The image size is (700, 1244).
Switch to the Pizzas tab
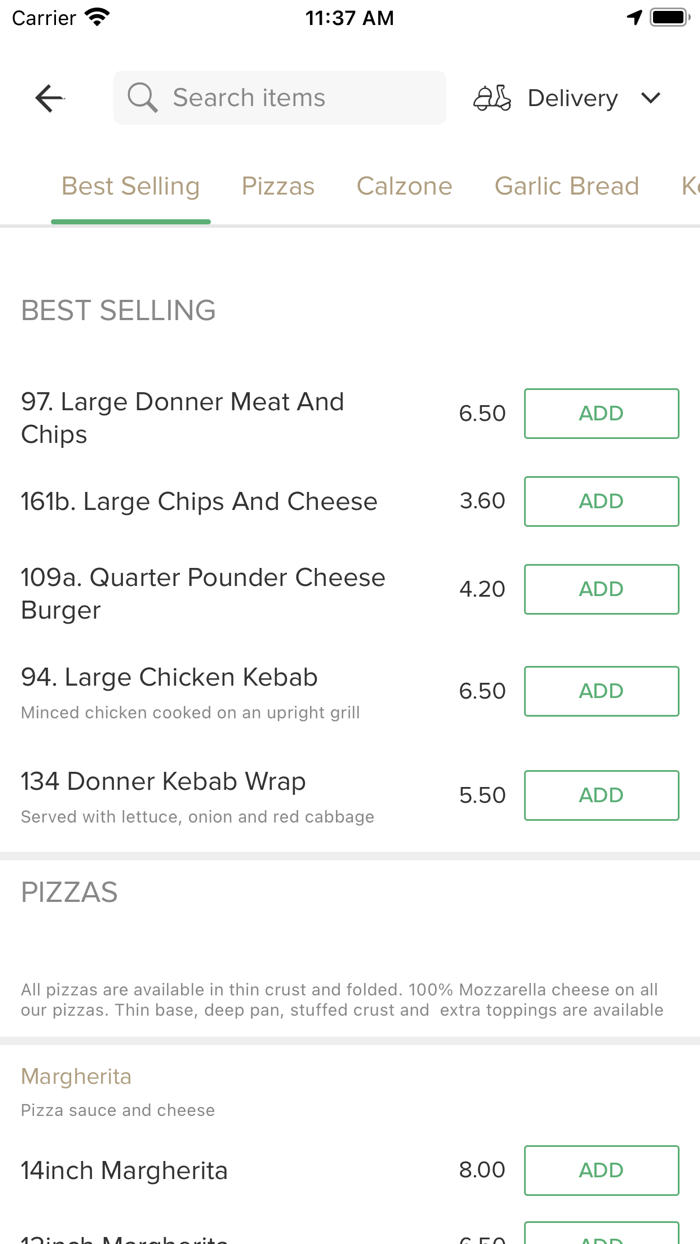click(278, 185)
